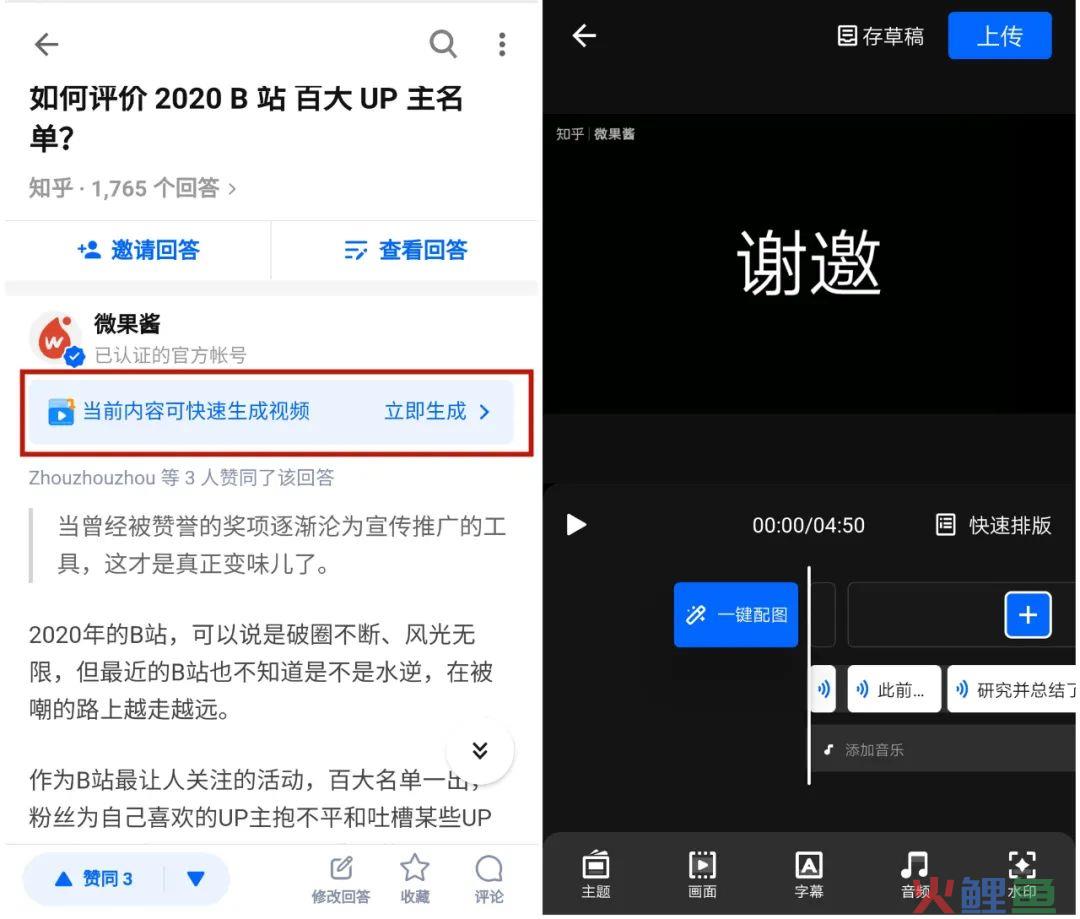Play the video preview
The width and height of the screenshot is (1080, 919).
(x=576, y=525)
